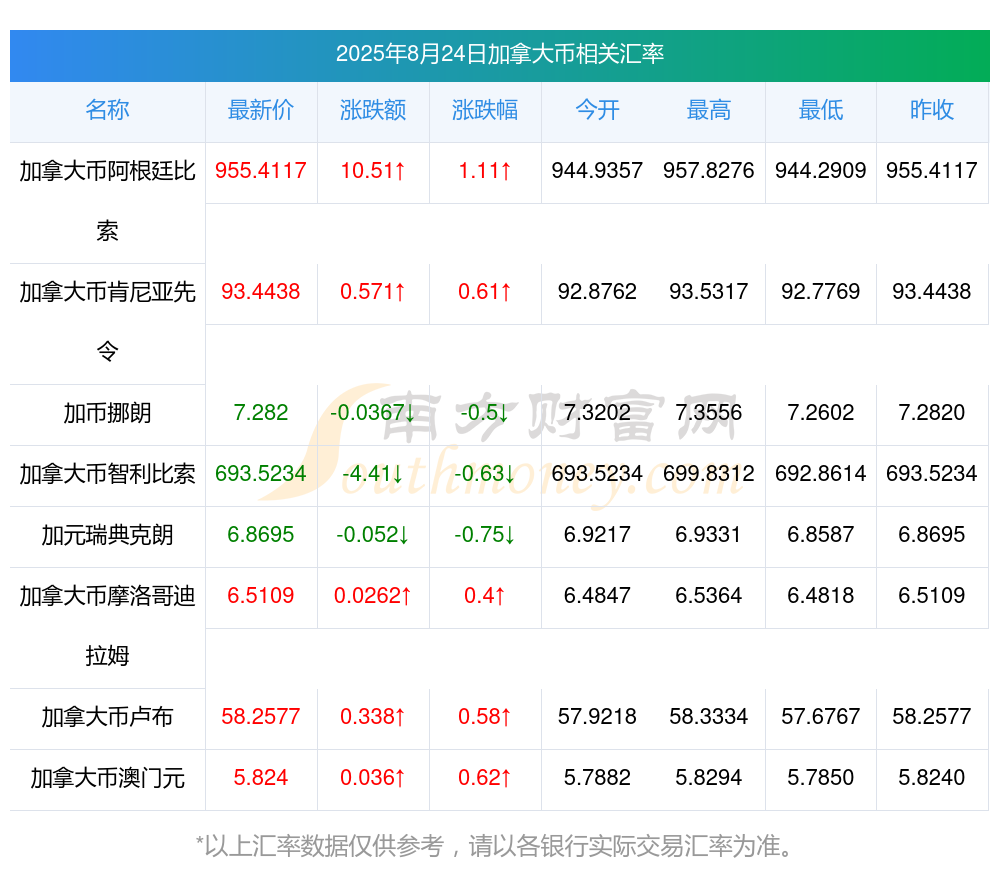1000x877 pixels.
Task: Click the opening value 7.3202
Action: (597, 413)
